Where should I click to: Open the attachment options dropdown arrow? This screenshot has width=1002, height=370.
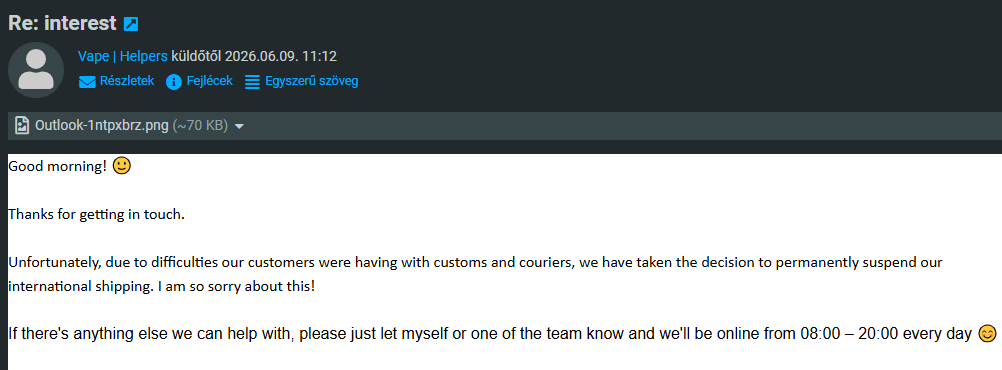[x=240, y=127]
